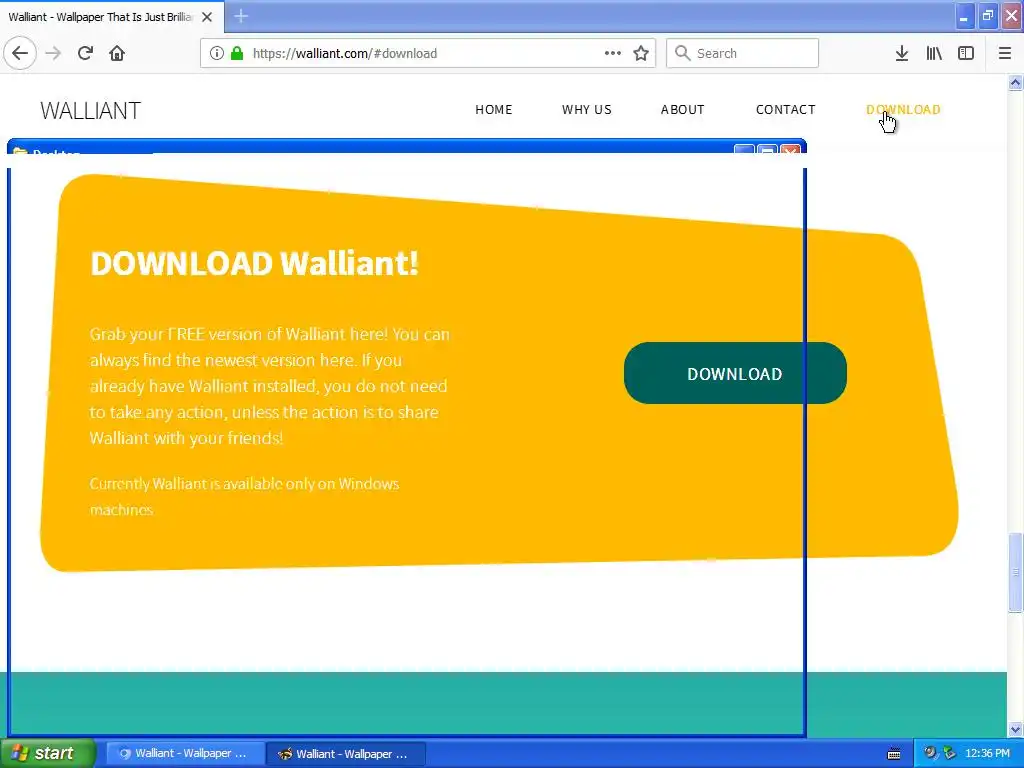Image resolution: width=1024 pixels, height=768 pixels.
Task: Open the library bookshelf icon
Action: (x=934, y=53)
